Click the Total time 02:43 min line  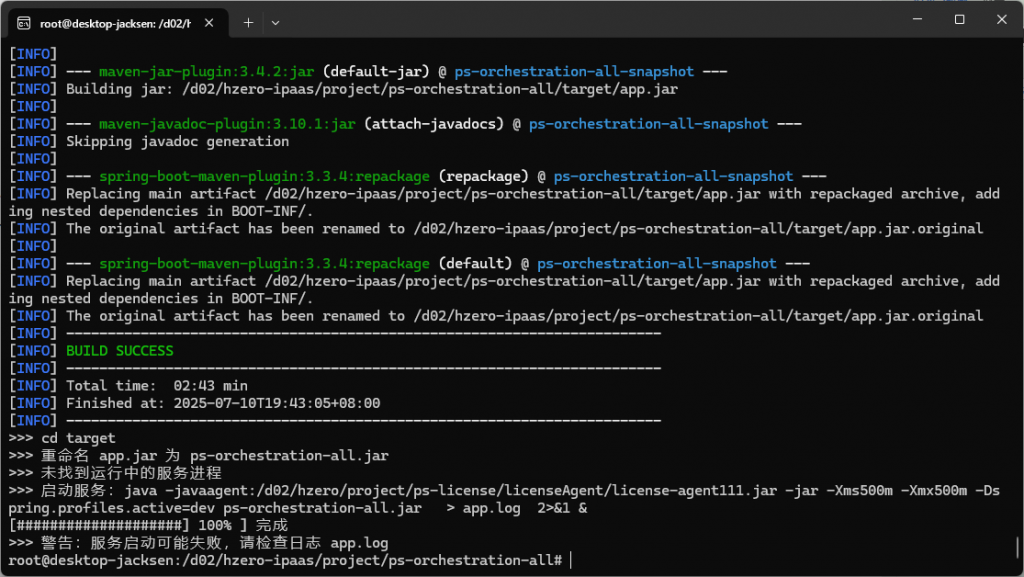click(x=156, y=386)
